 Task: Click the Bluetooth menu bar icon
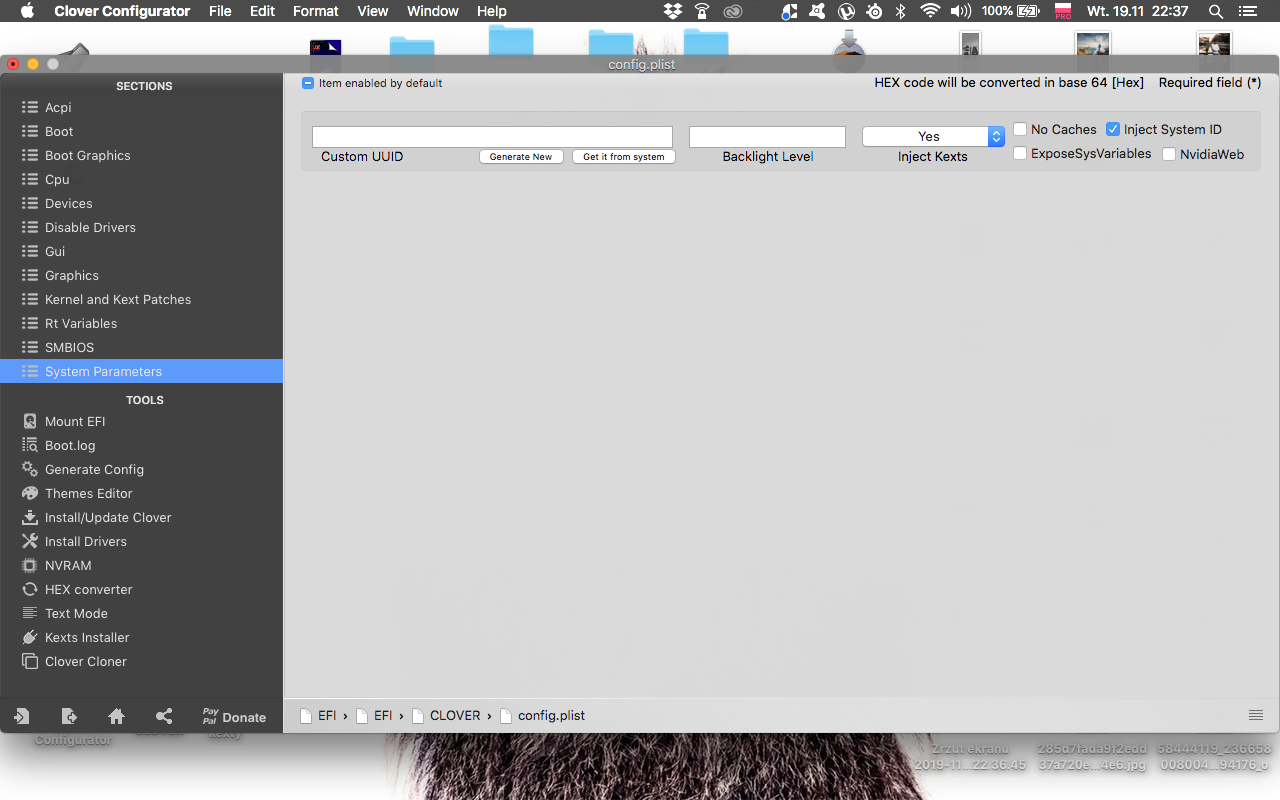coord(901,11)
